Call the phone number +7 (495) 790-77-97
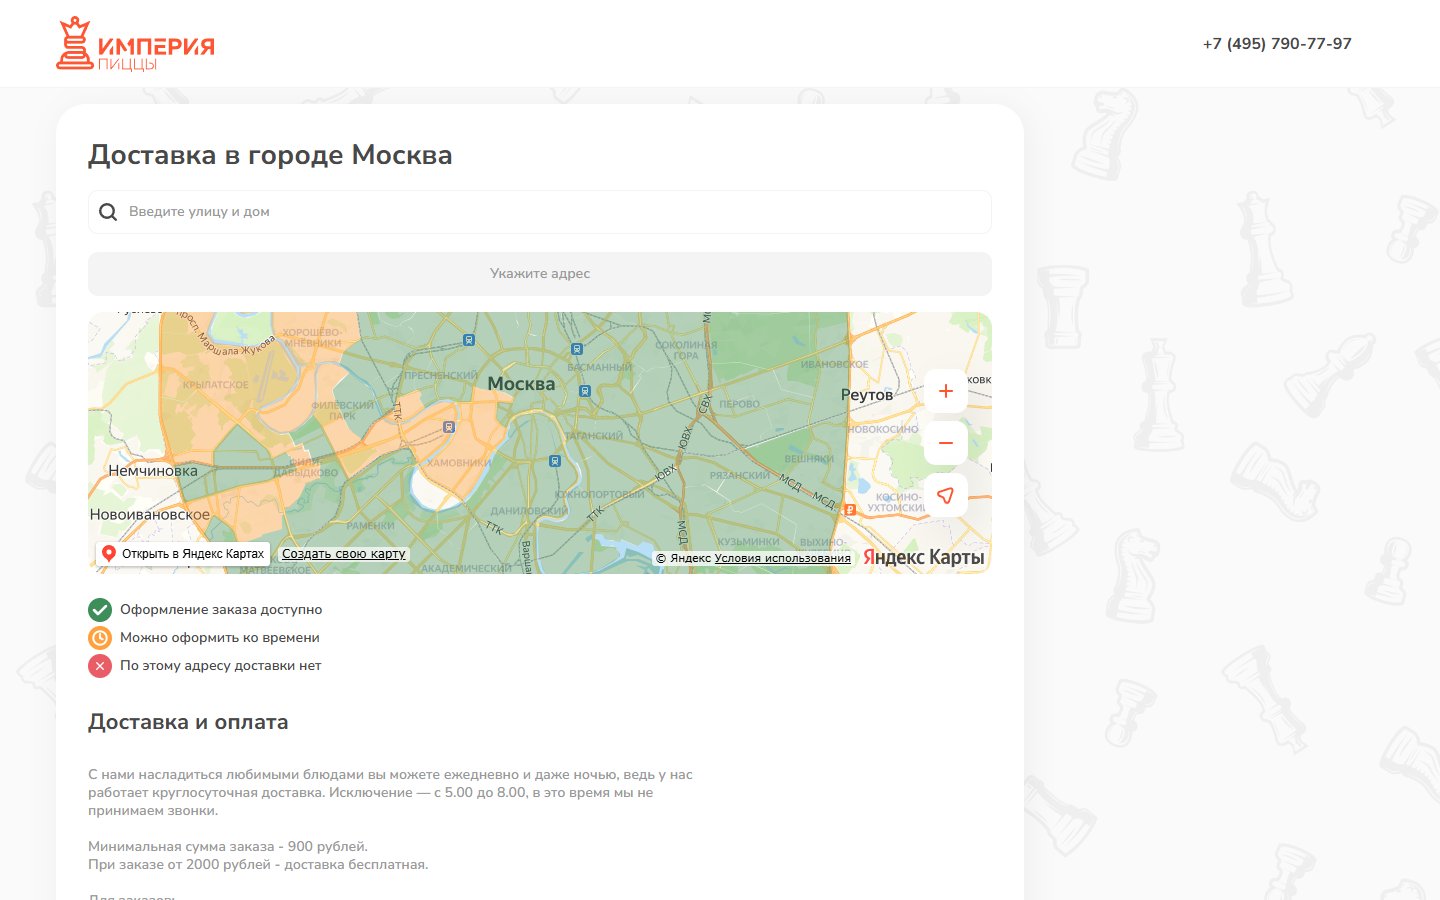This screenshot has width=1440, height=900. pos(1277,44)
